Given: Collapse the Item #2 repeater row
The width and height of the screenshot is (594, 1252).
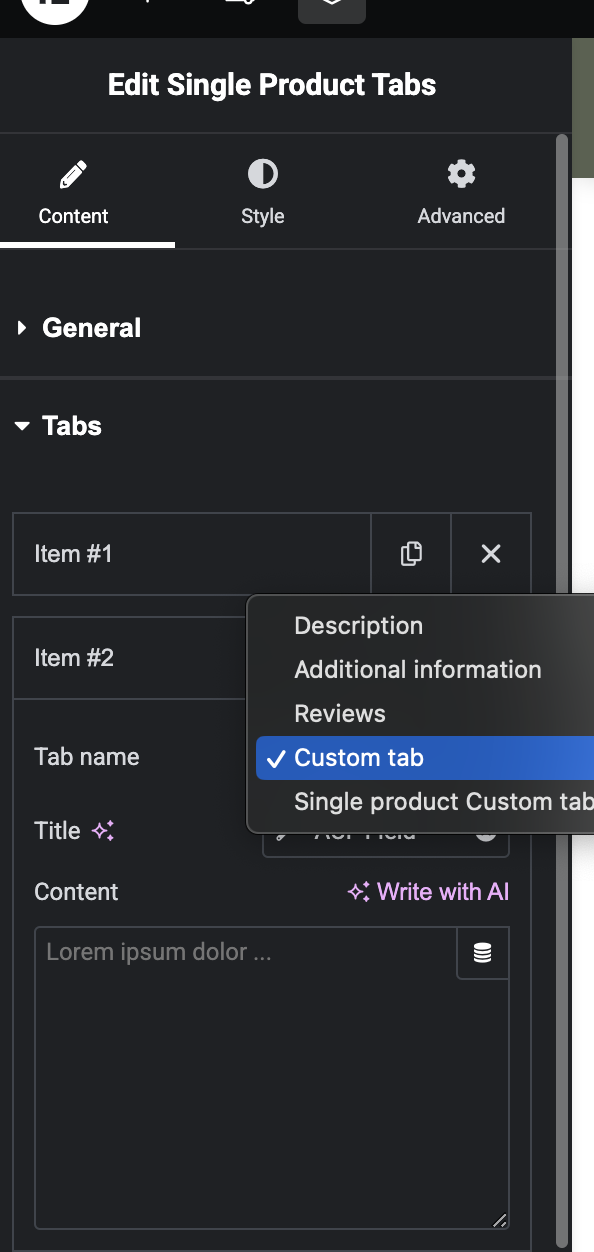Looking at the screenshot, I should (x=130, y=658).
